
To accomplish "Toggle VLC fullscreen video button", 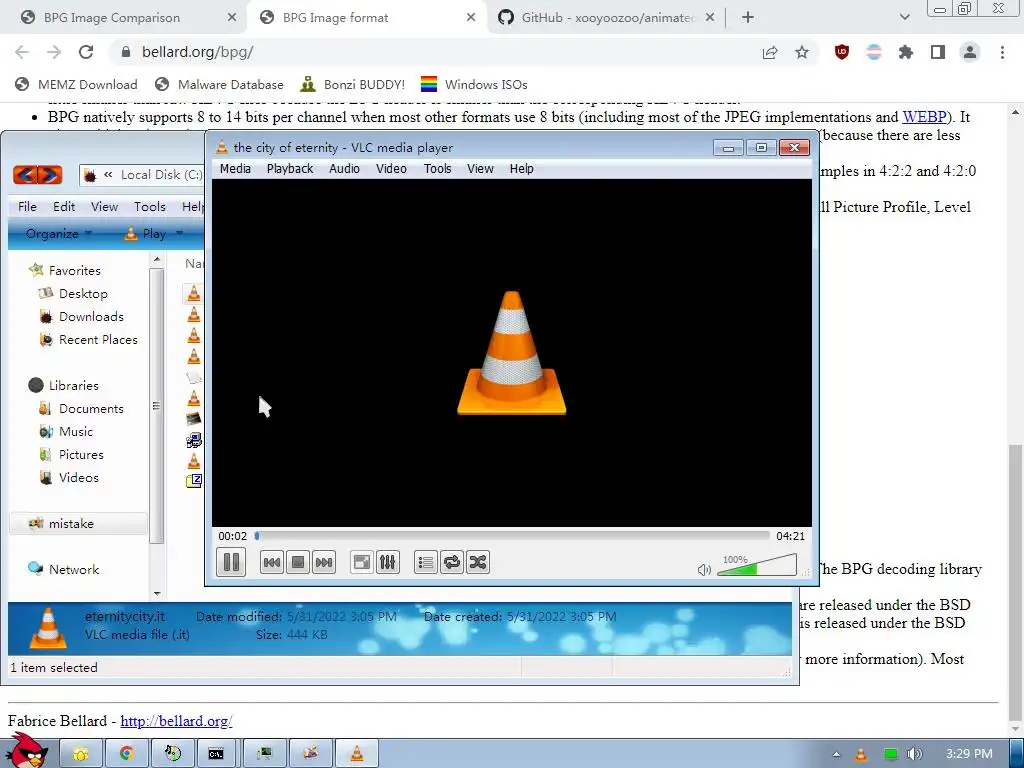I will [x=362, y=562].
